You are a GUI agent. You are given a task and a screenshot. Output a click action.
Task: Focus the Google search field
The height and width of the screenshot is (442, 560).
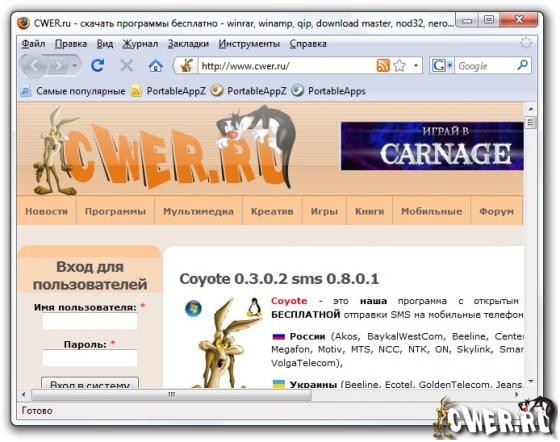[x=485, y=66]
